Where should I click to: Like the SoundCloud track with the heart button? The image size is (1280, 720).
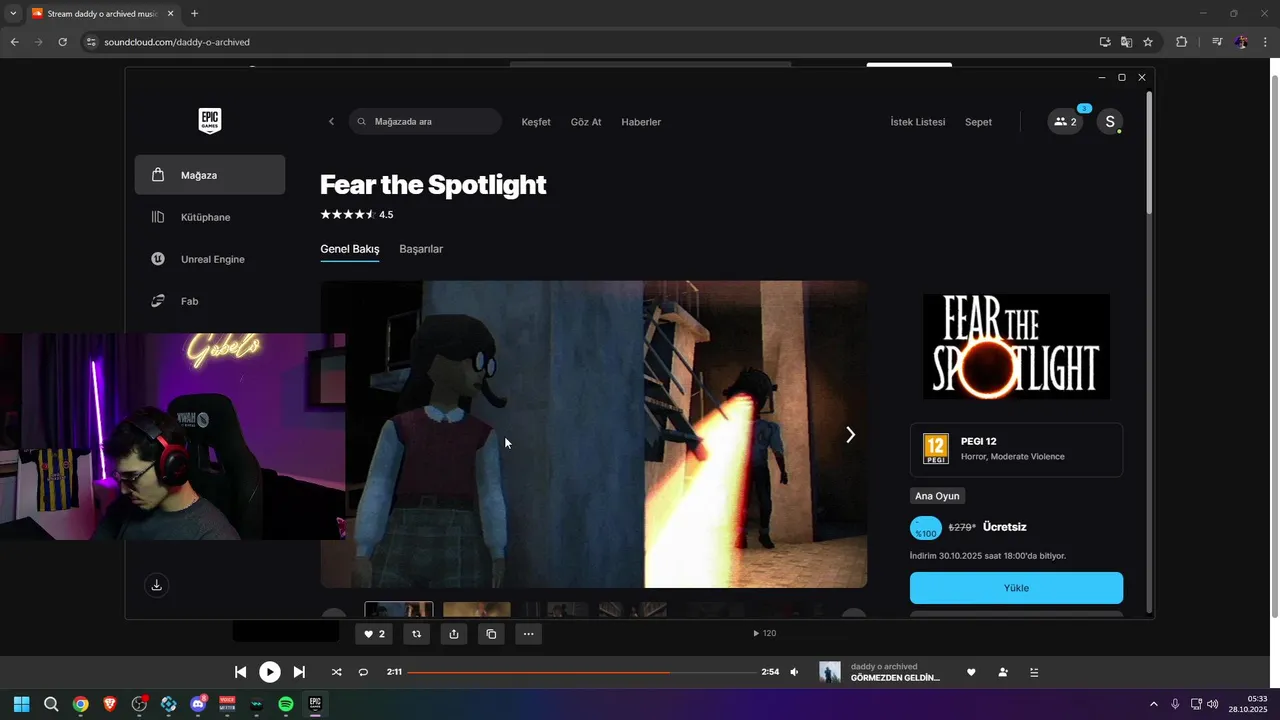pyautogui.click(x=374, y=633)
